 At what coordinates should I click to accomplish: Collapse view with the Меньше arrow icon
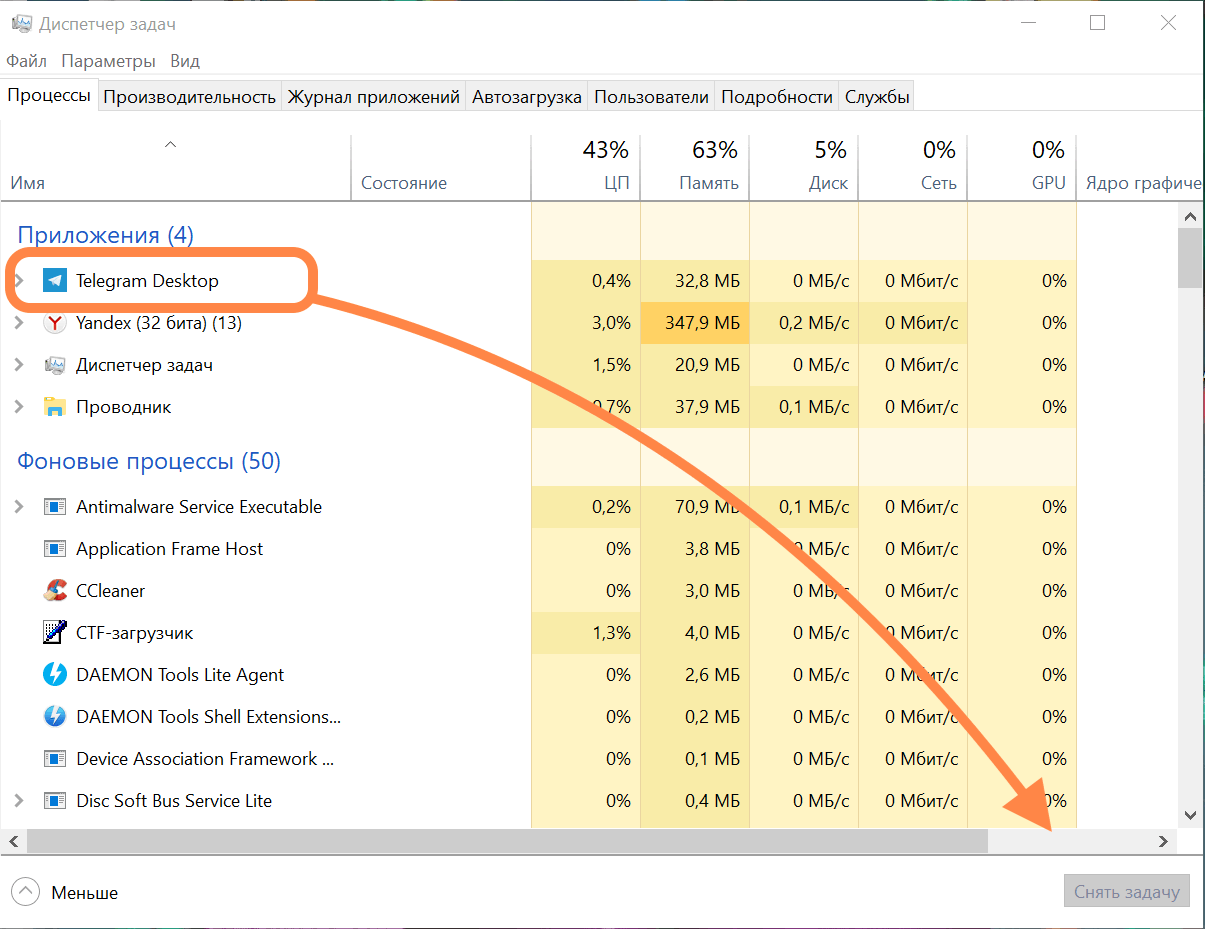[26, 892]
